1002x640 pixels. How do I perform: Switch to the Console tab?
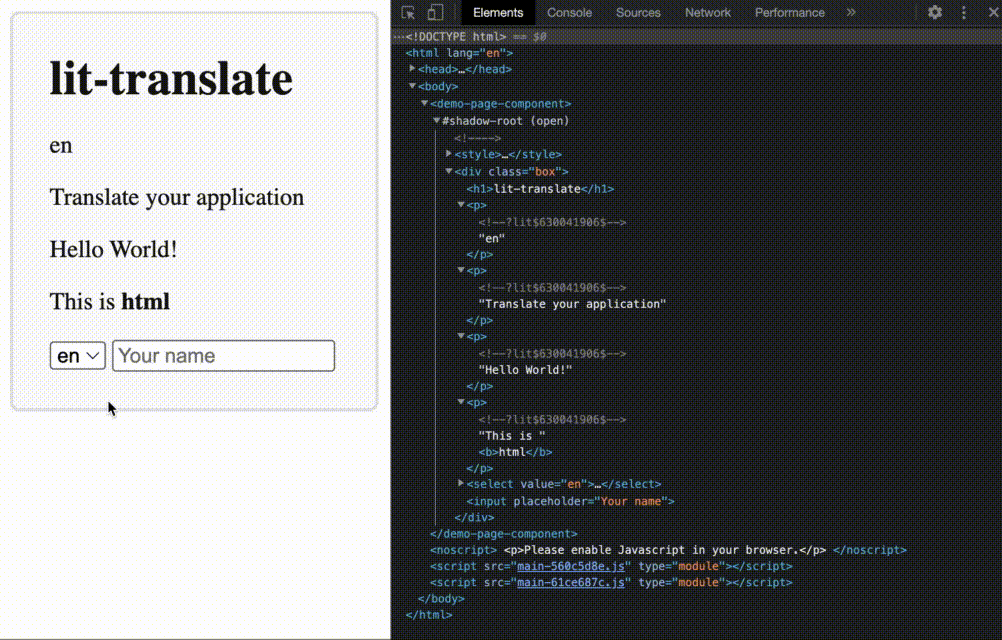pyautogui.click(x=569, y=13)
